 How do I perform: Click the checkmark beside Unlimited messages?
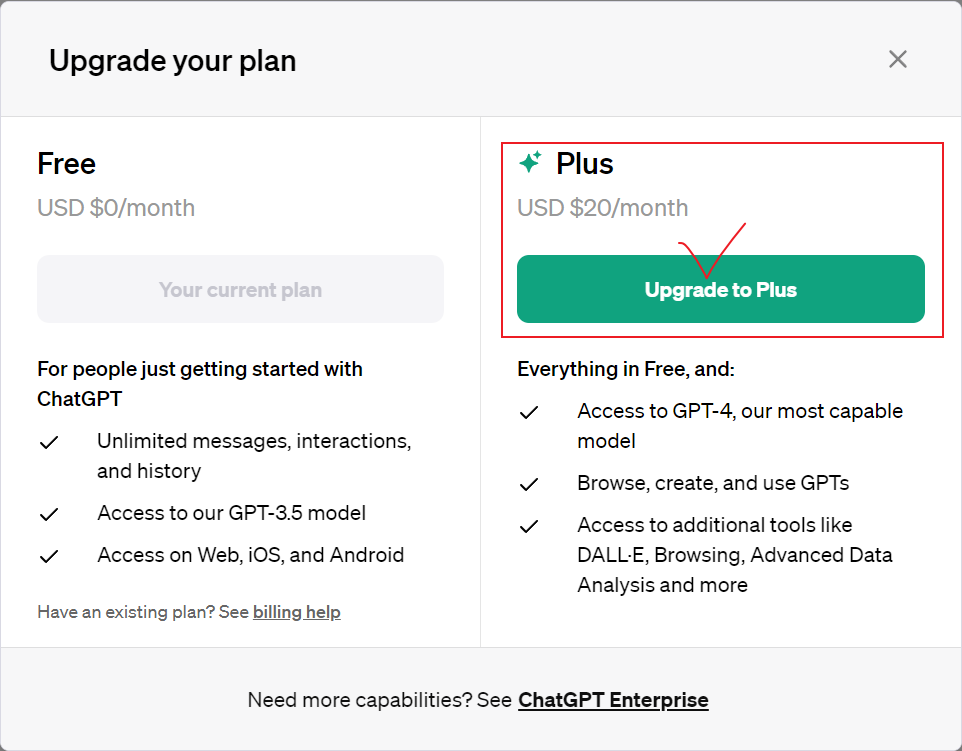[x=49, y=442]
